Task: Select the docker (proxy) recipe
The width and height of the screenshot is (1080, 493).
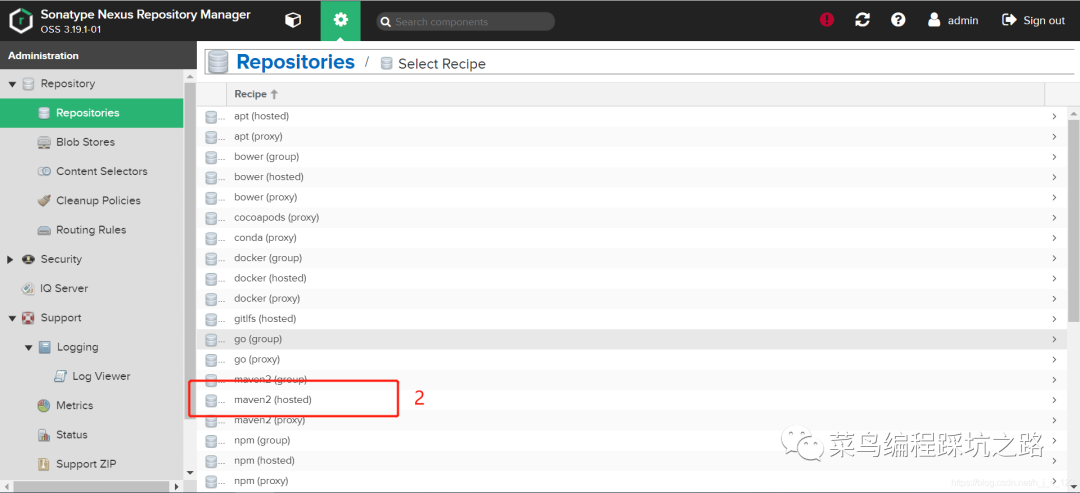Action: [x=632, y=299]
